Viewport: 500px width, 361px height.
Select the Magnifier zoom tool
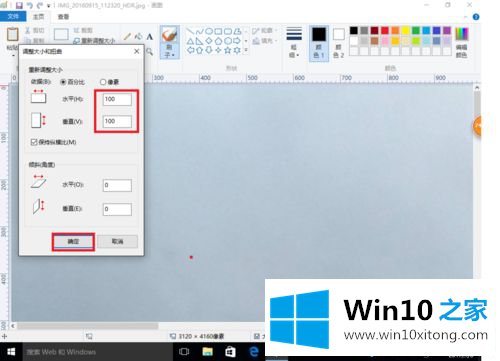(x=150, y=51)
